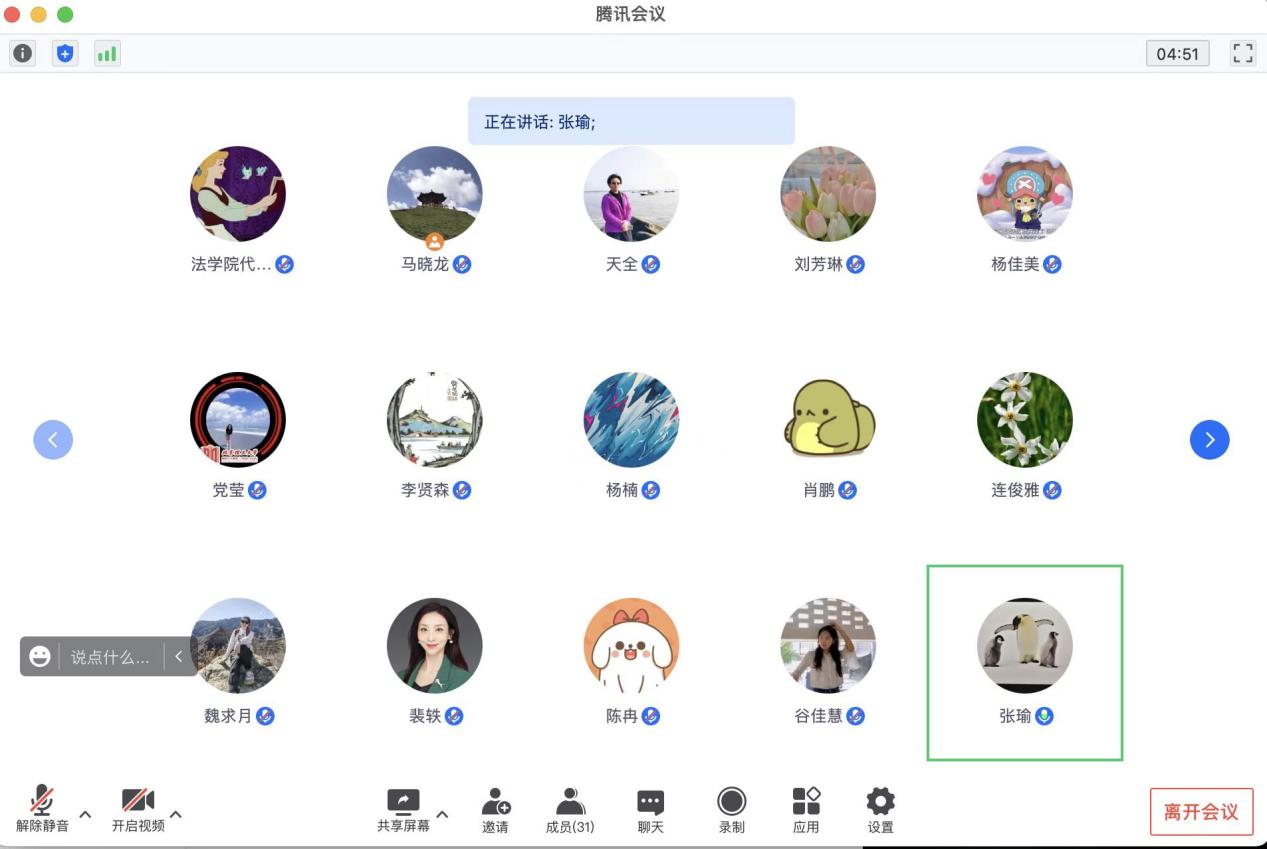The width and height of the screenshot is (1267, 849).
Task: Open the 应用 apps icon
Action: [806, 809]
